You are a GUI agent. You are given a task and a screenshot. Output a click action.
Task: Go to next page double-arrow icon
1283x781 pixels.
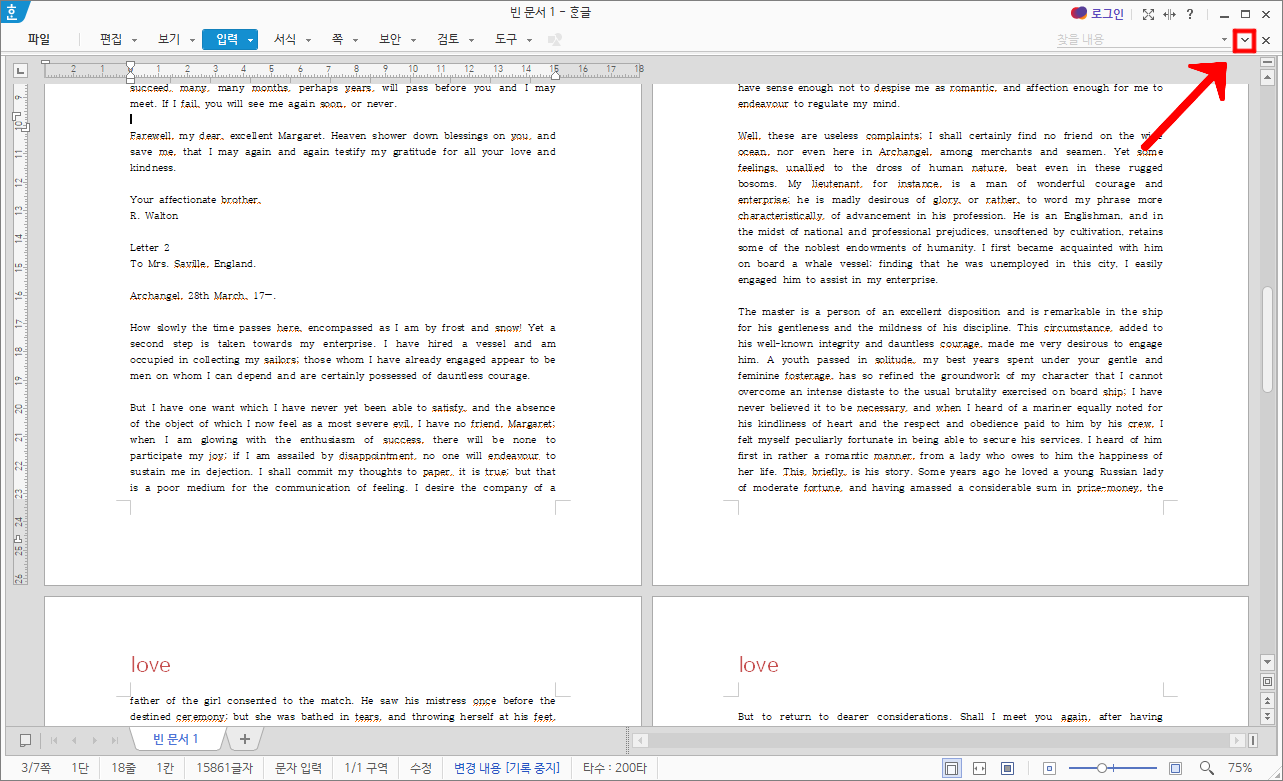point(1267,716)
